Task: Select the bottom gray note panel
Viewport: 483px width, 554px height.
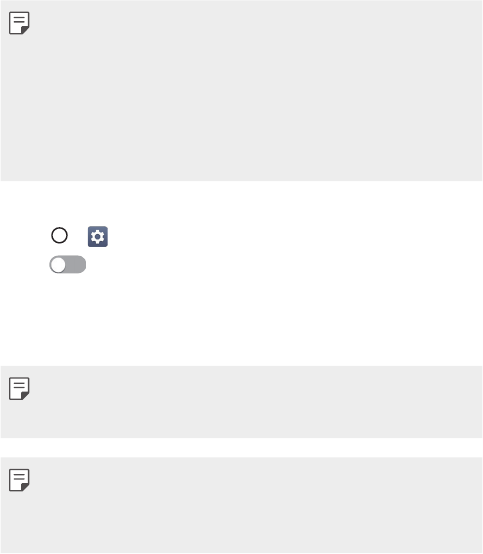Action: click(x=241, y=505)
